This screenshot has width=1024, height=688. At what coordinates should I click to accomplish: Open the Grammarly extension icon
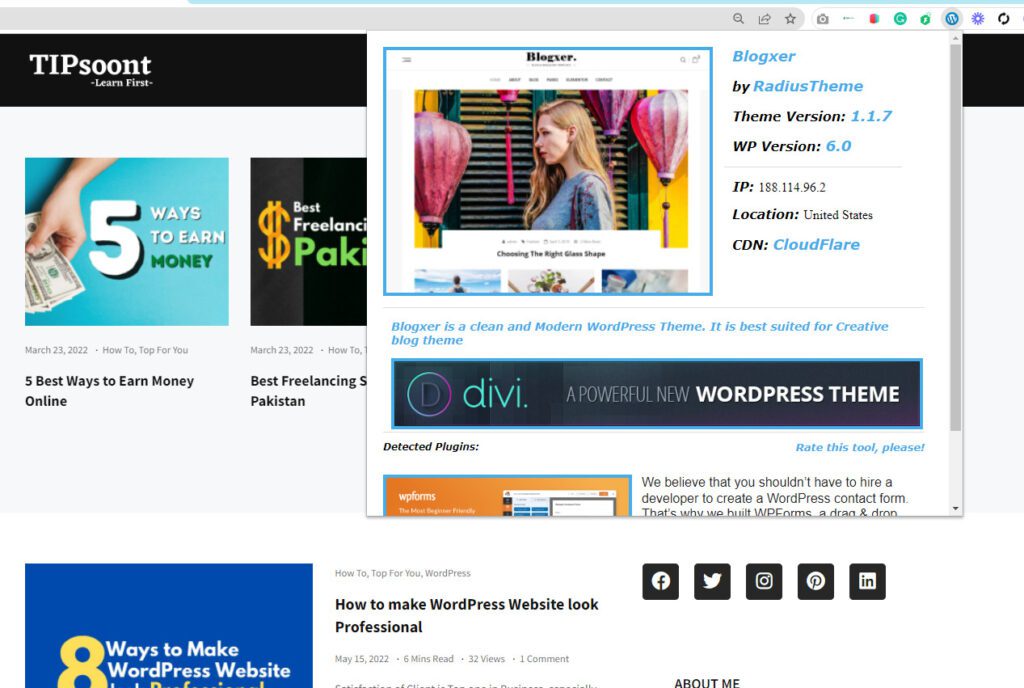pyautogui.click(x=900, y=19)
